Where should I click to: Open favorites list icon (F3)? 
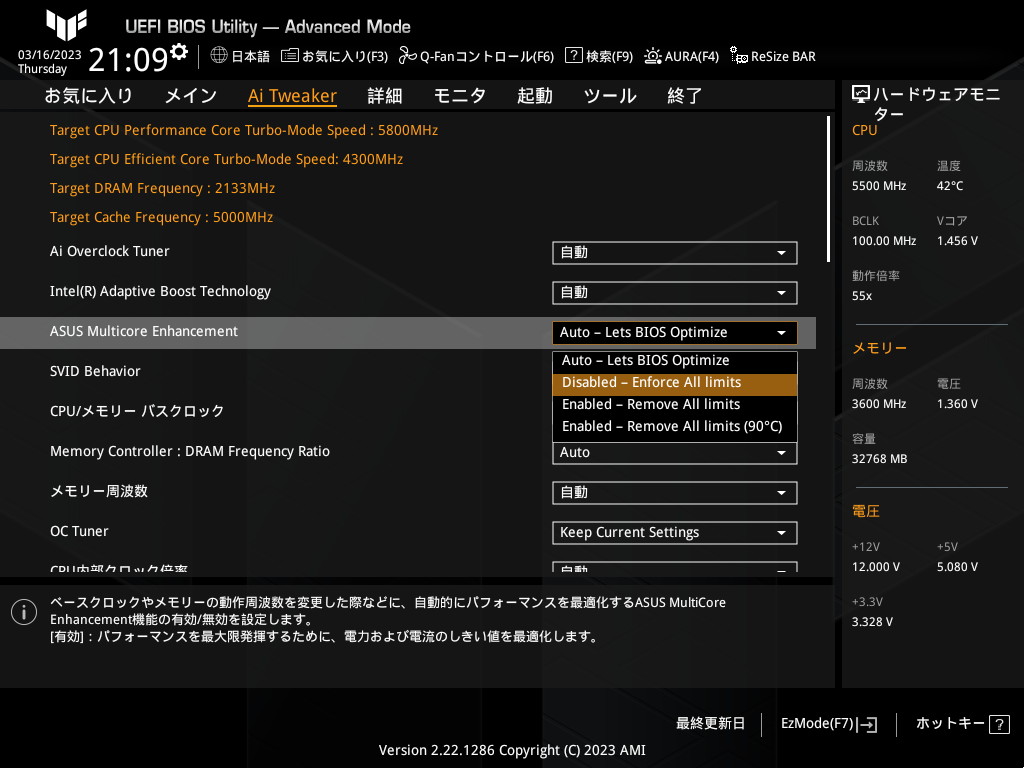[x=289, y=56]
